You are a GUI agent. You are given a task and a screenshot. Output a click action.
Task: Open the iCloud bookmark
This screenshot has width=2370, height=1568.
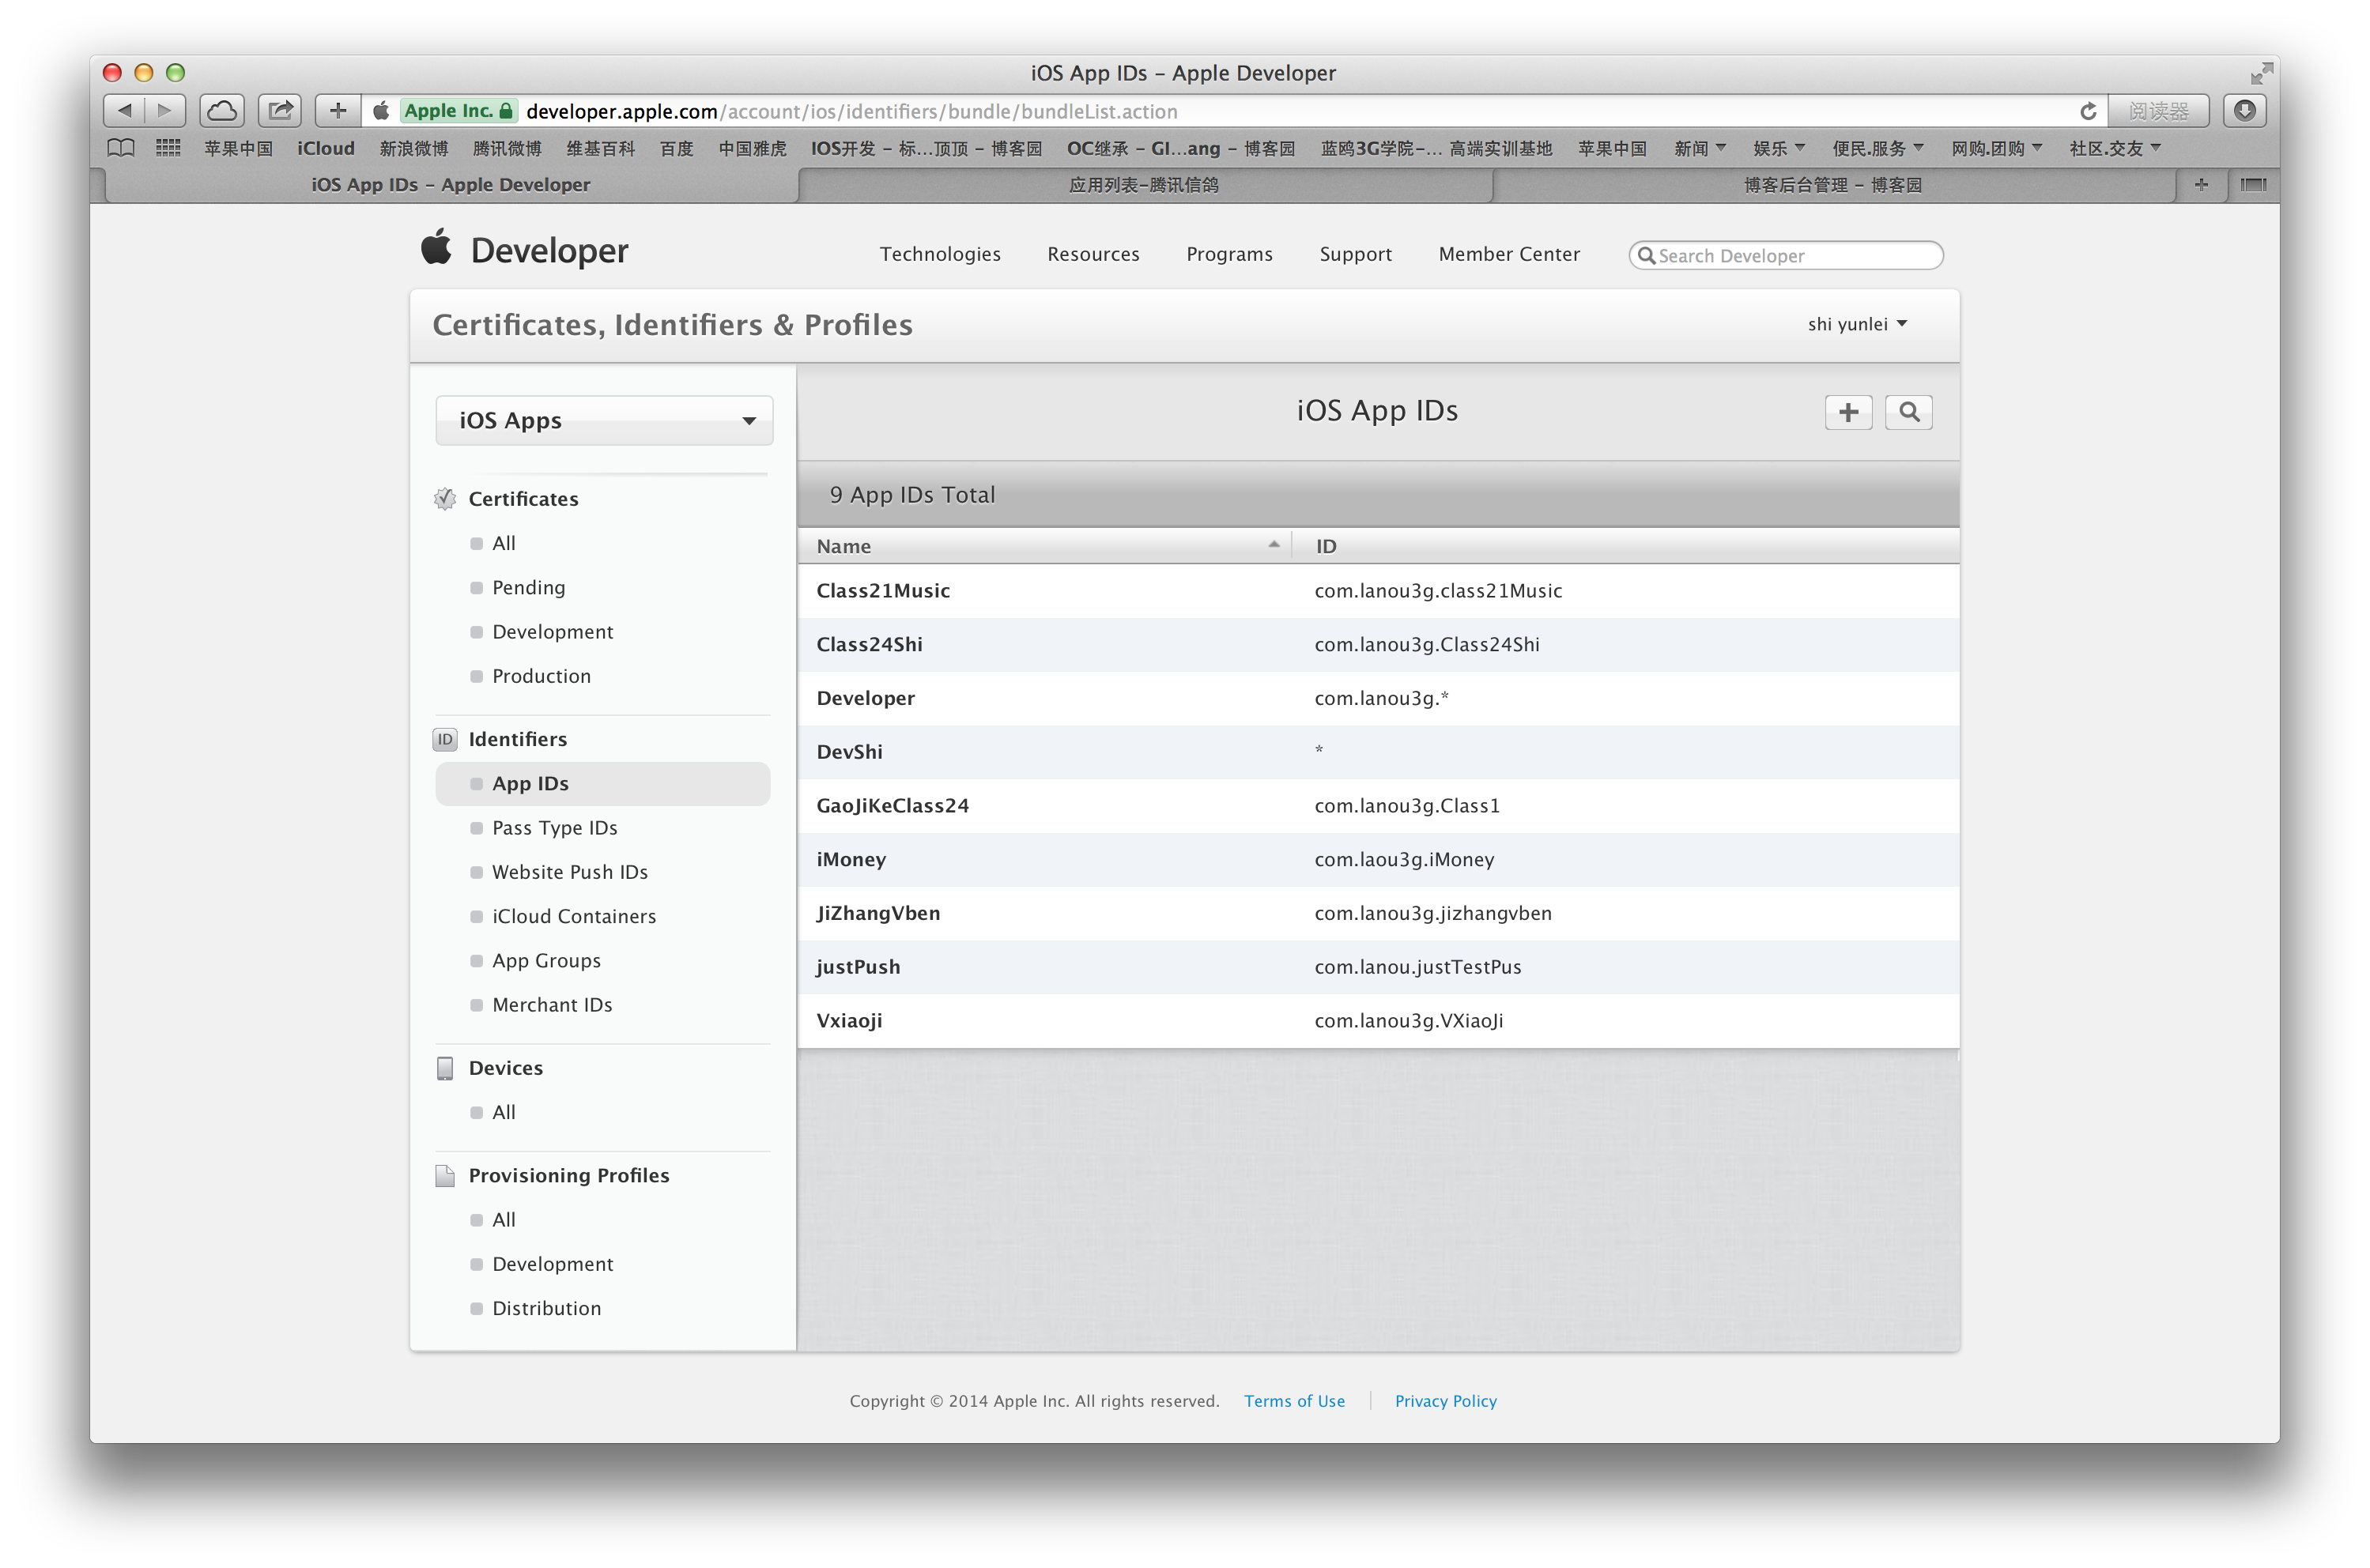[326, 148]
